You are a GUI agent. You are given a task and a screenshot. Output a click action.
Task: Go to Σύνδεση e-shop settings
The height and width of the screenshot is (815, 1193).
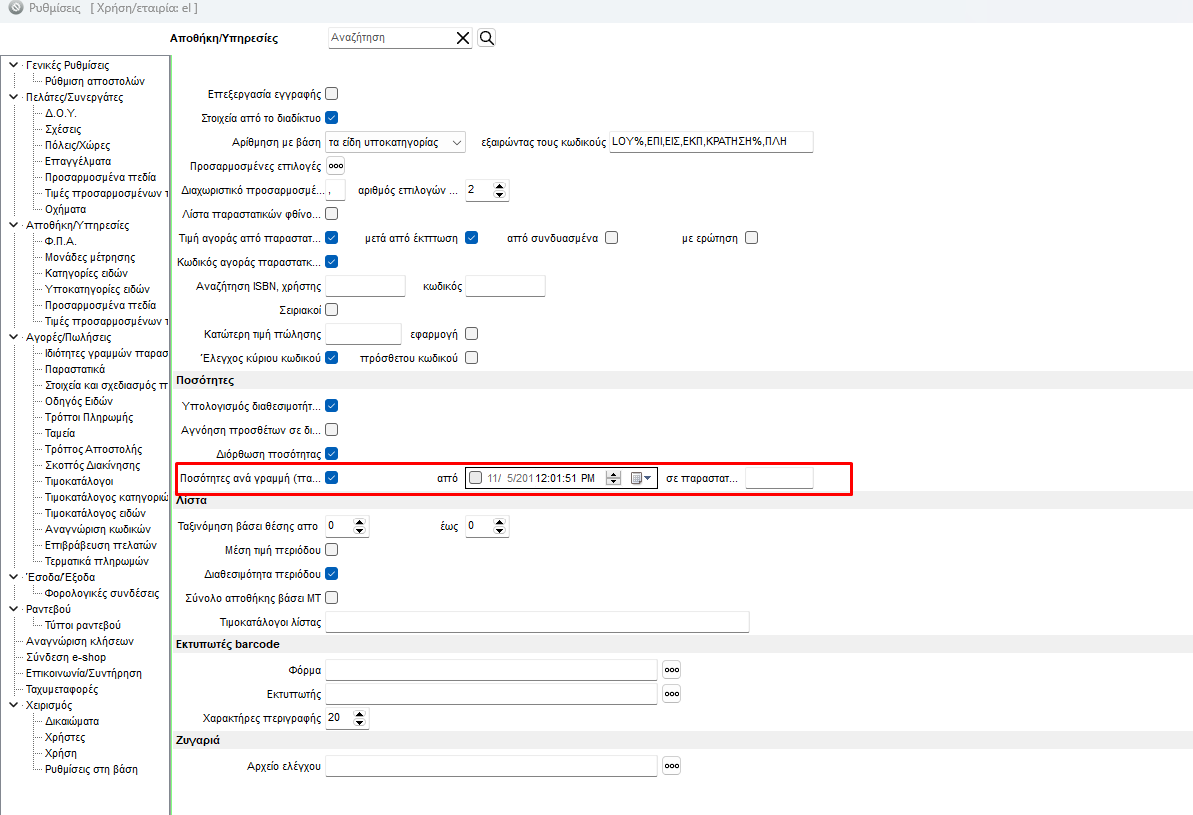click(x=65, y=657)
